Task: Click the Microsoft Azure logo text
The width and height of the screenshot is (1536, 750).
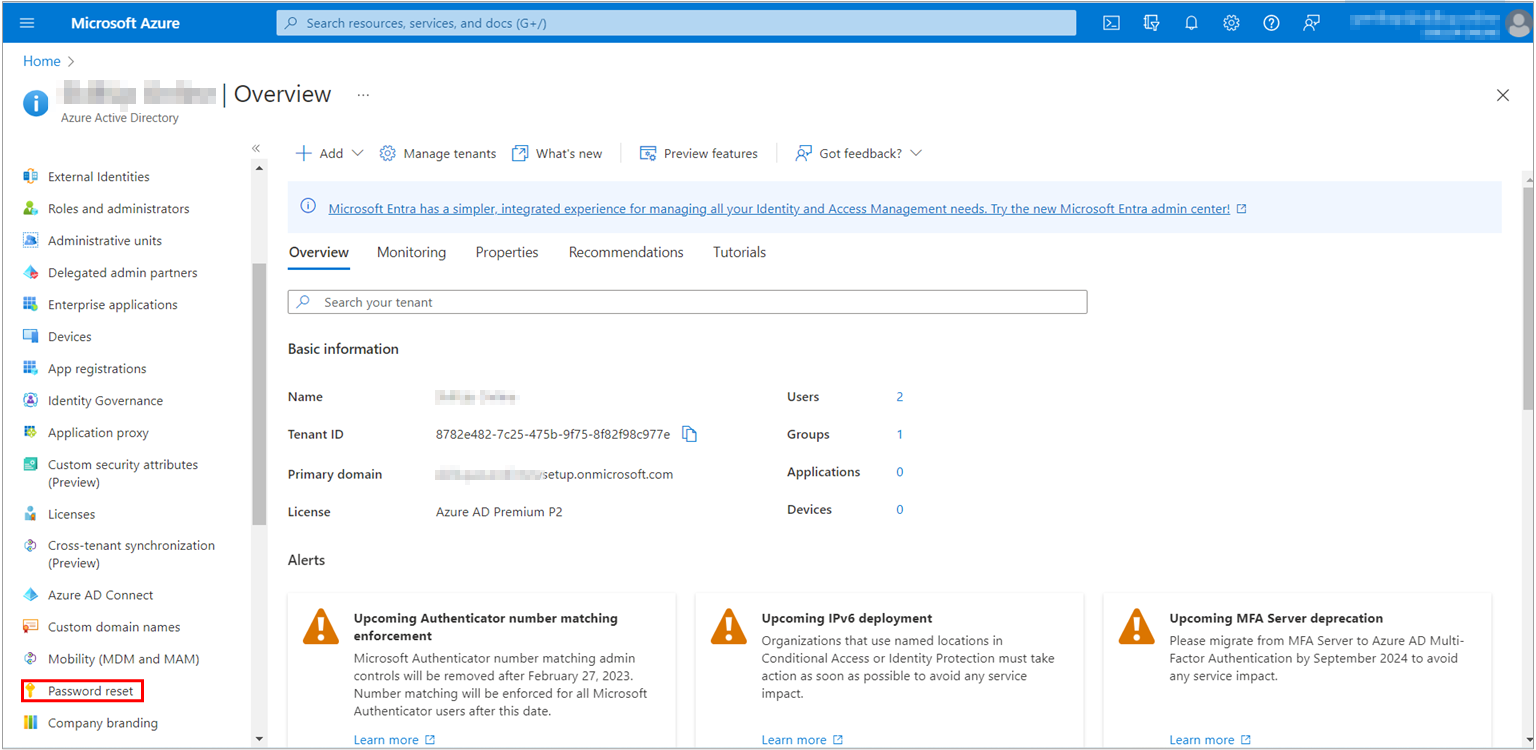Action: click(125, 23)
